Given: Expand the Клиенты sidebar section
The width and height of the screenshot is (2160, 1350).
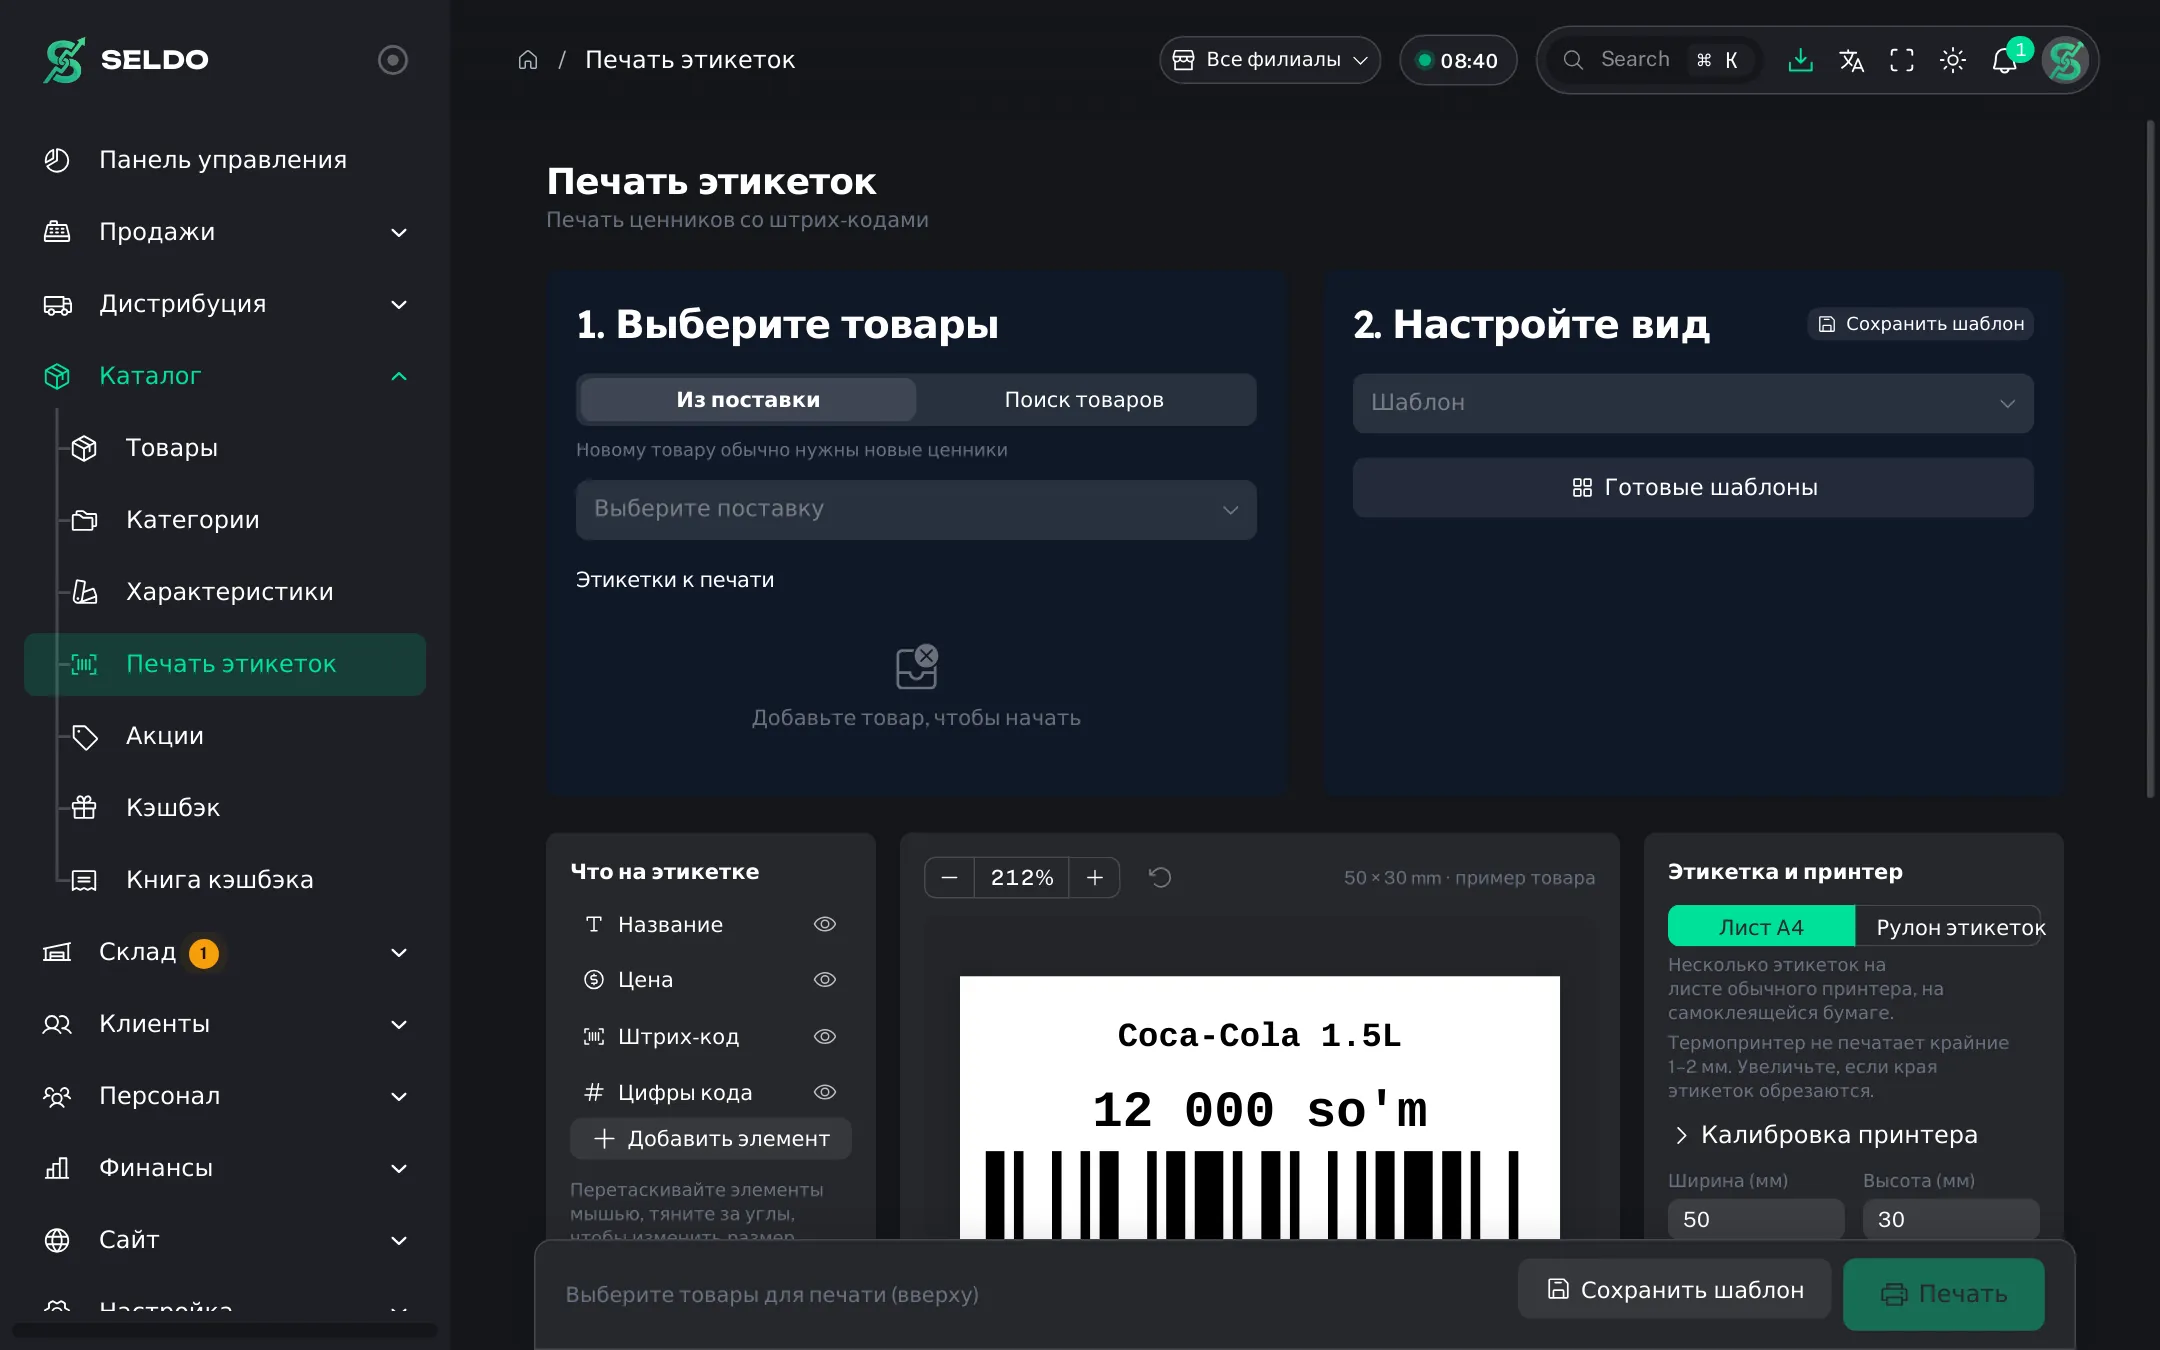Looking at the screenshot, I should [x=224, y=1024].
